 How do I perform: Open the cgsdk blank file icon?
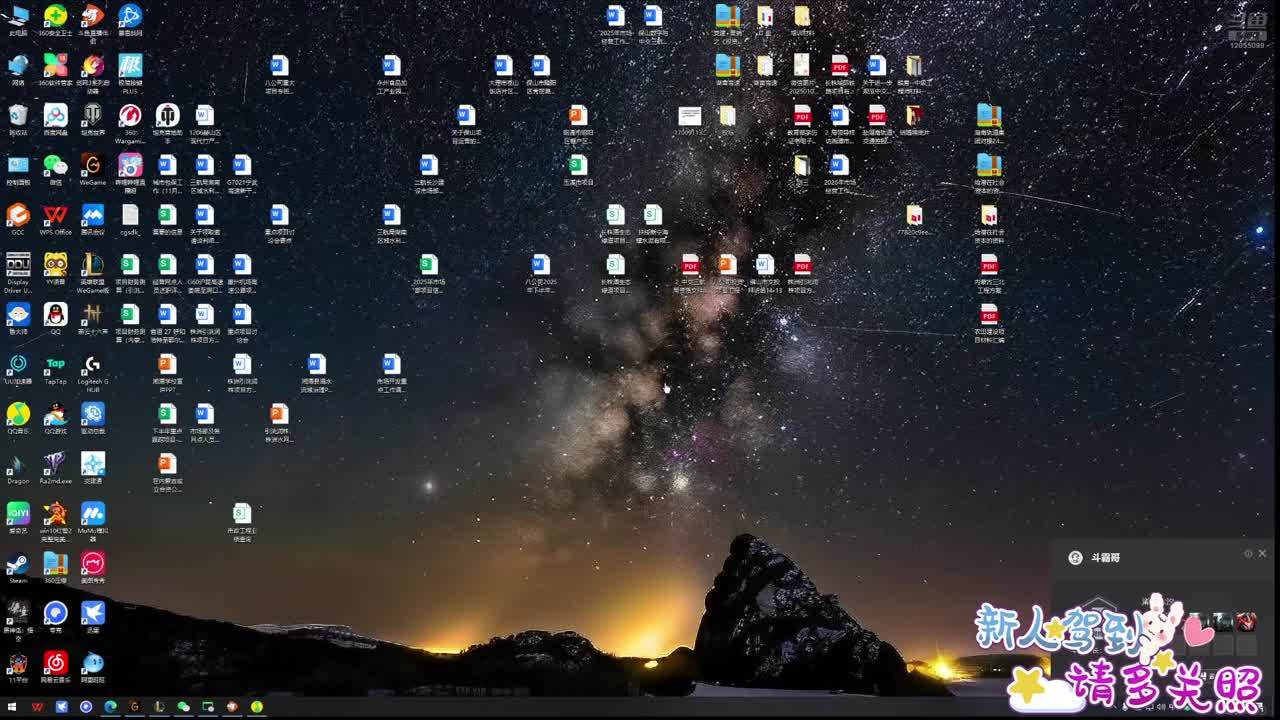(x=130, y=216)
